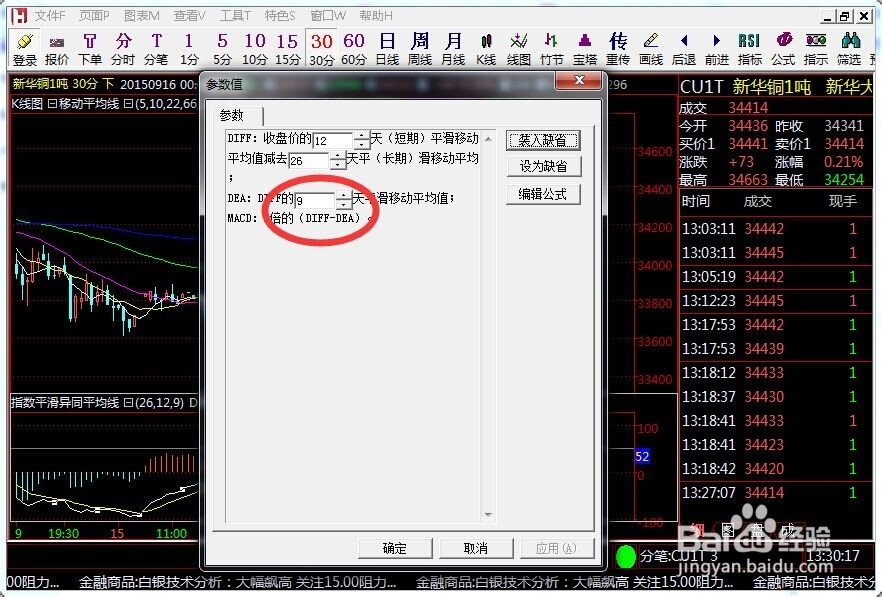This screenshot has width=882, height=597.
Task: Switch to the 30分 period view
Action: pos(320,48)
